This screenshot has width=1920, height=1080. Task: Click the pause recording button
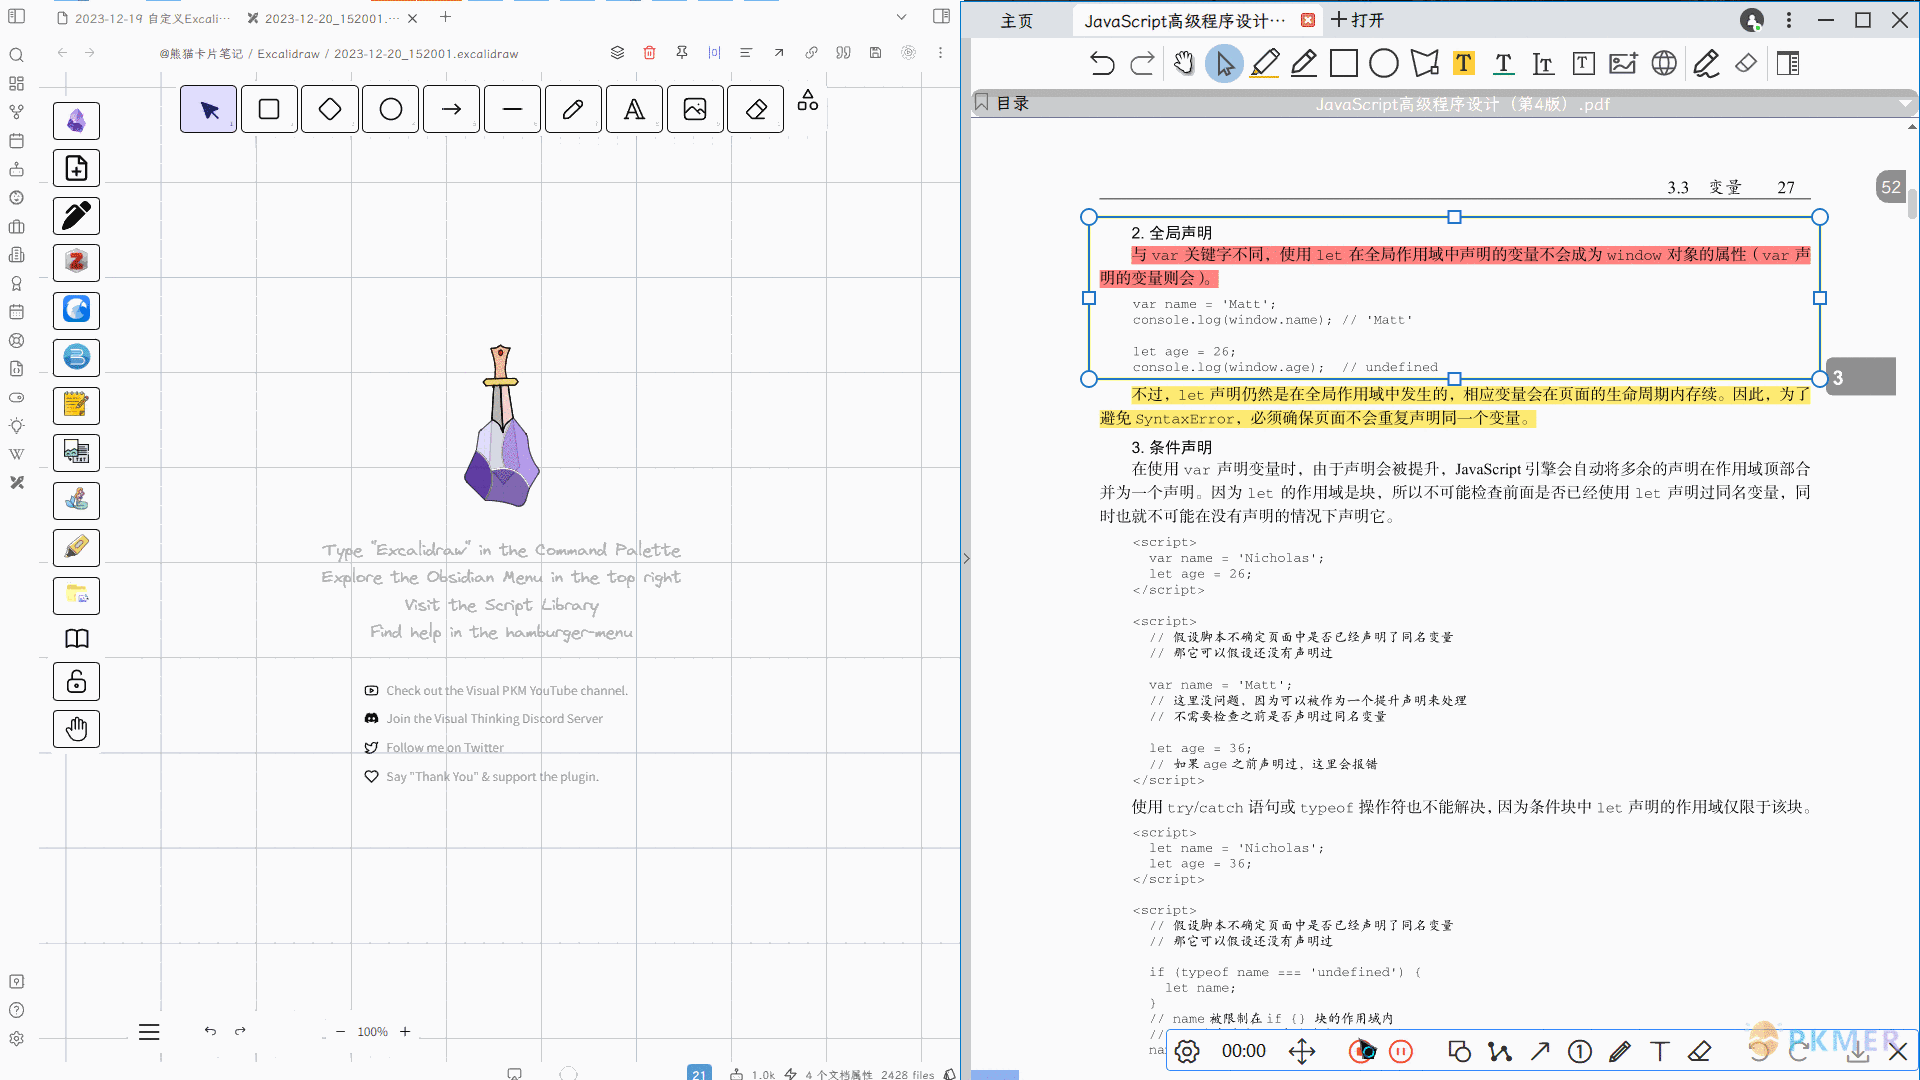click(x=1401, y=1051)
